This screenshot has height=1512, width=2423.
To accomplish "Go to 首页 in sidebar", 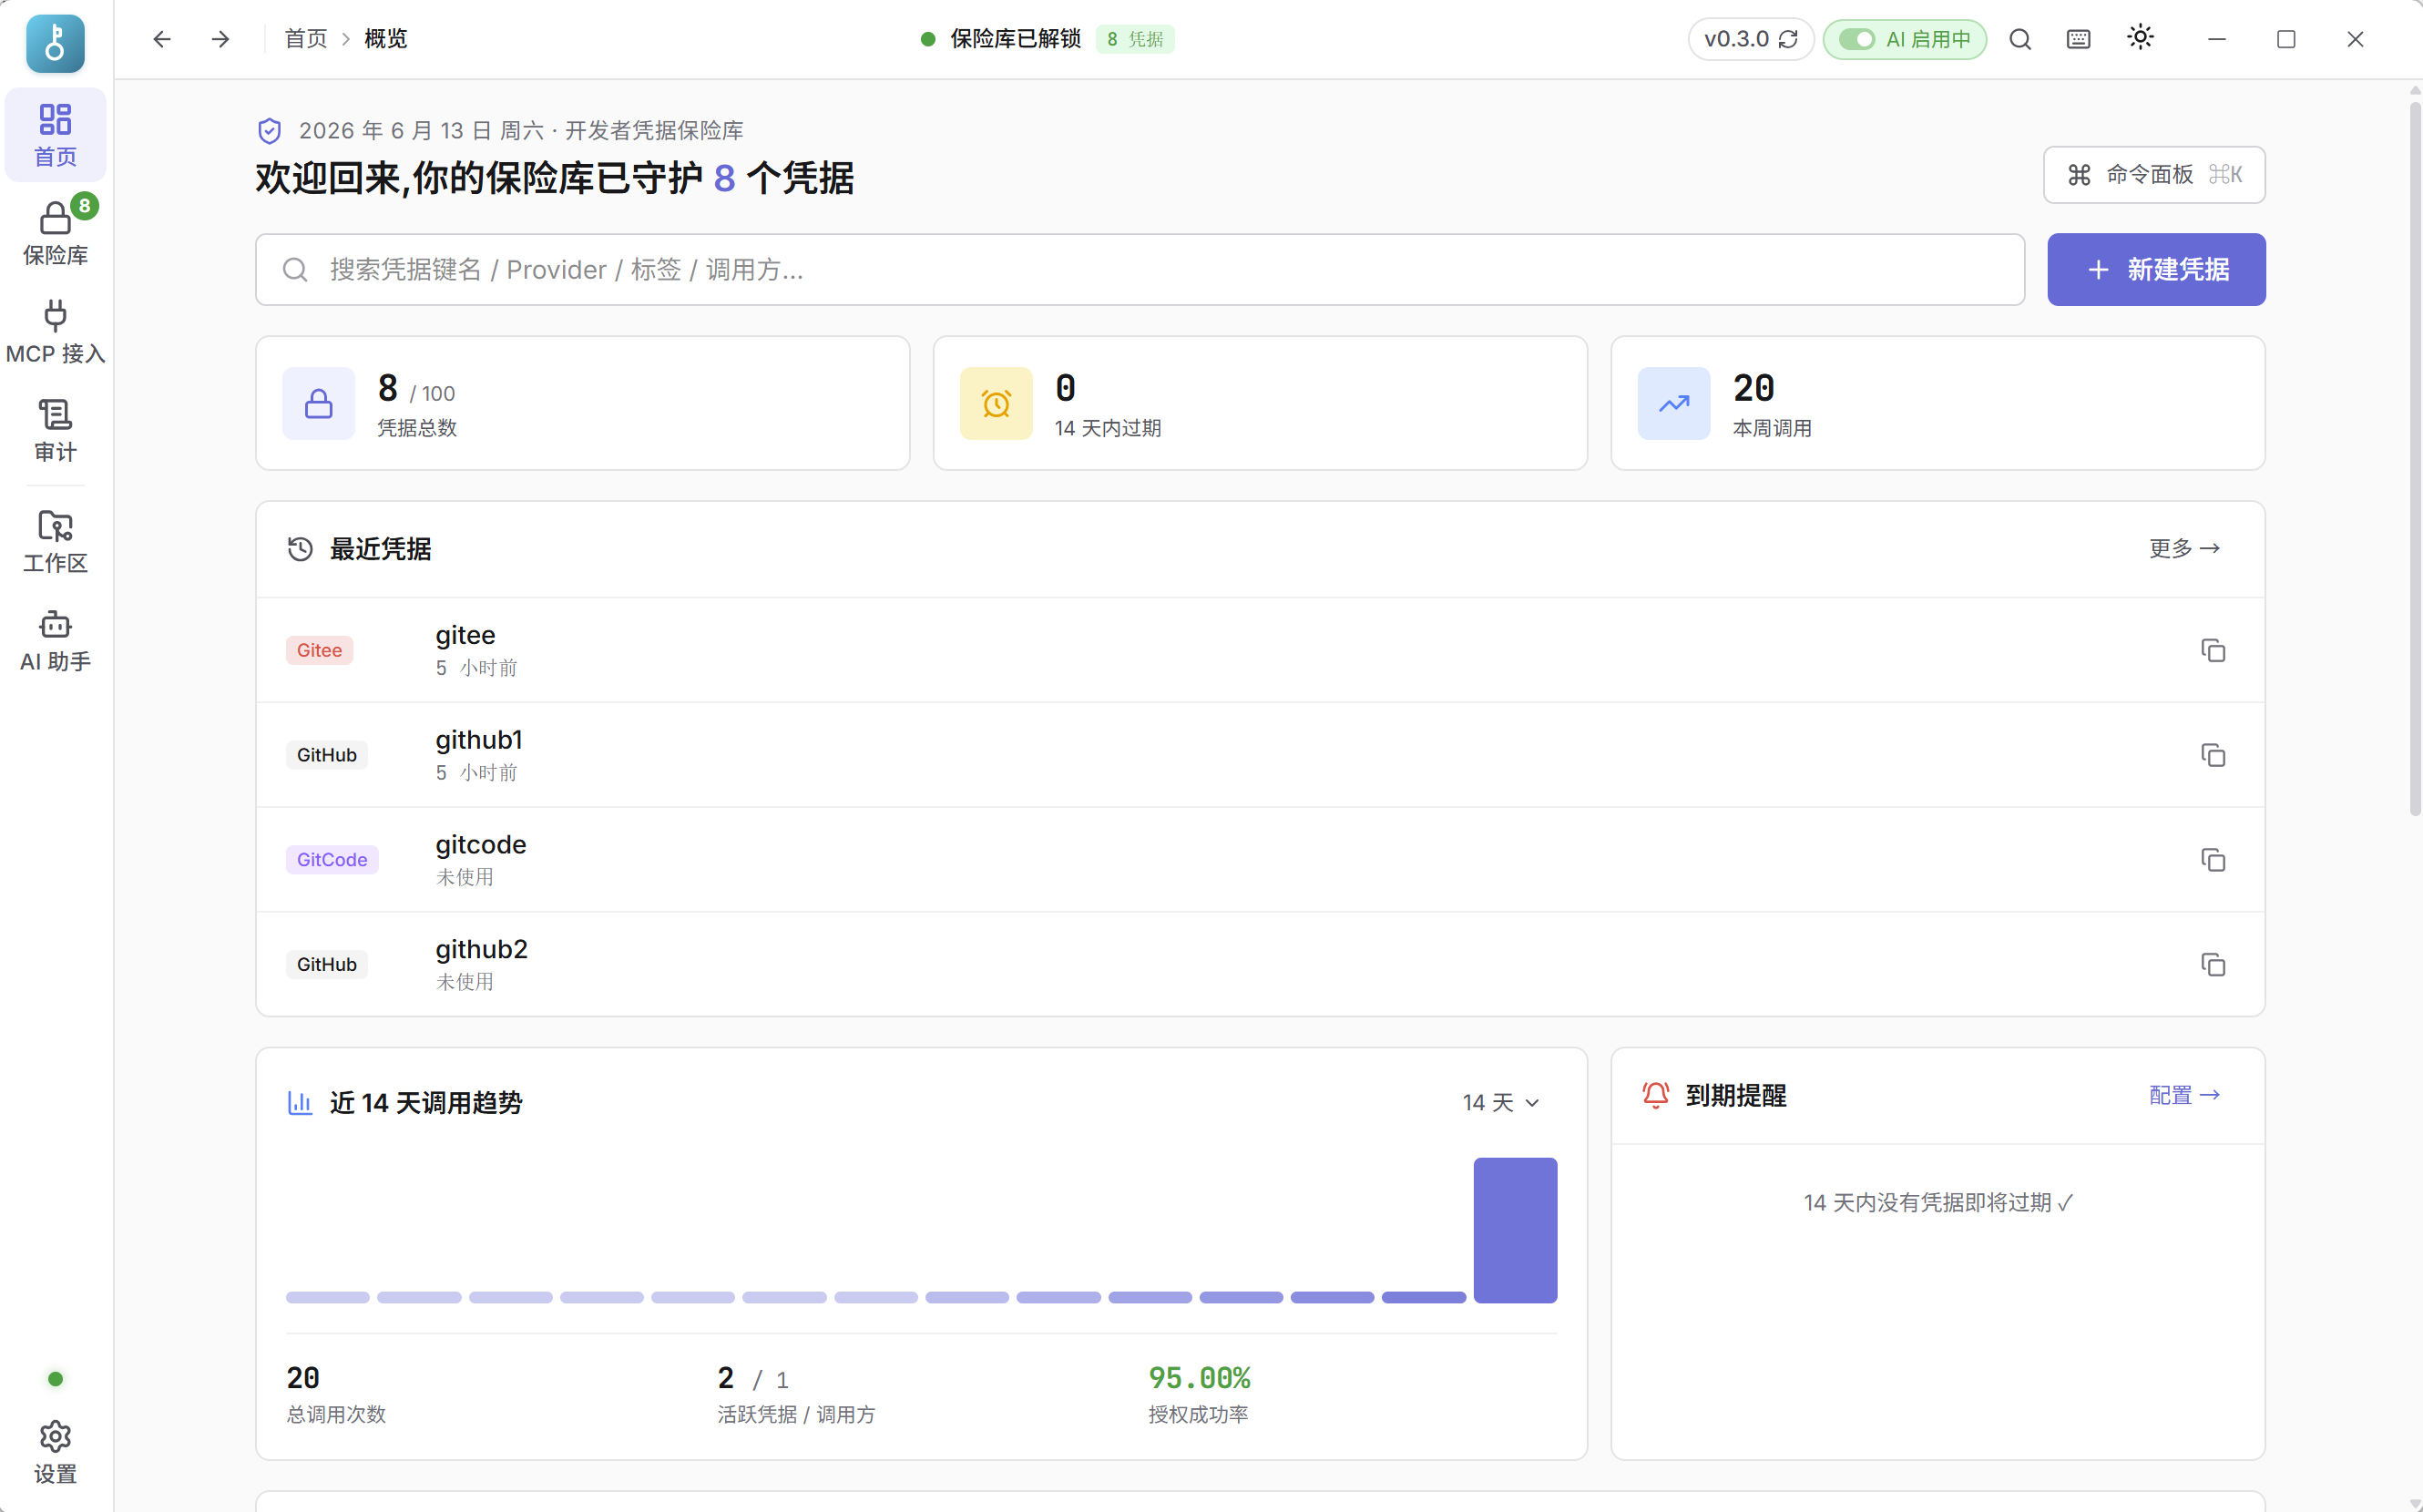I will tap(55, 135).
